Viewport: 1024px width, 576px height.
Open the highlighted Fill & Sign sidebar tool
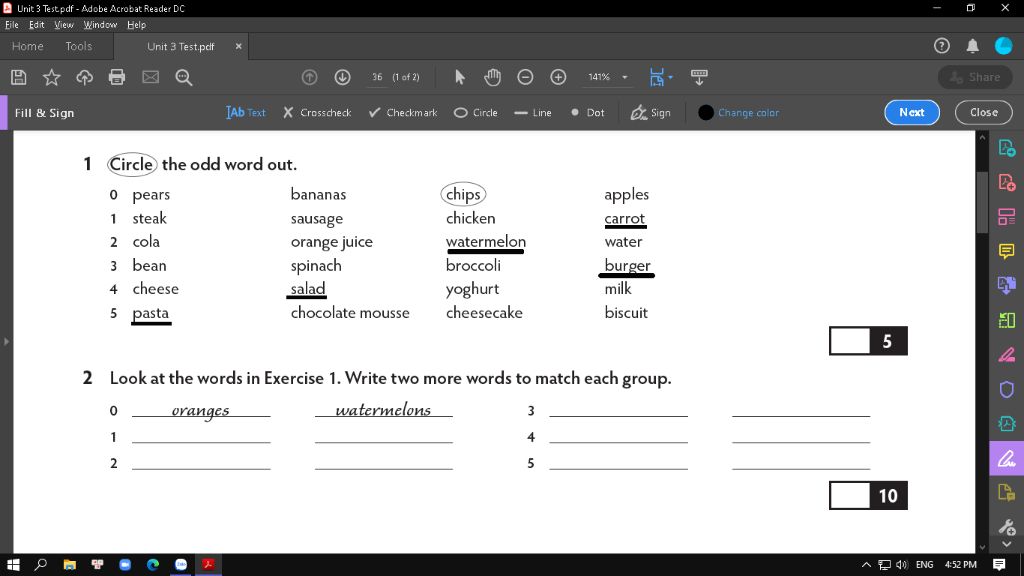(x=1006, y=458)
